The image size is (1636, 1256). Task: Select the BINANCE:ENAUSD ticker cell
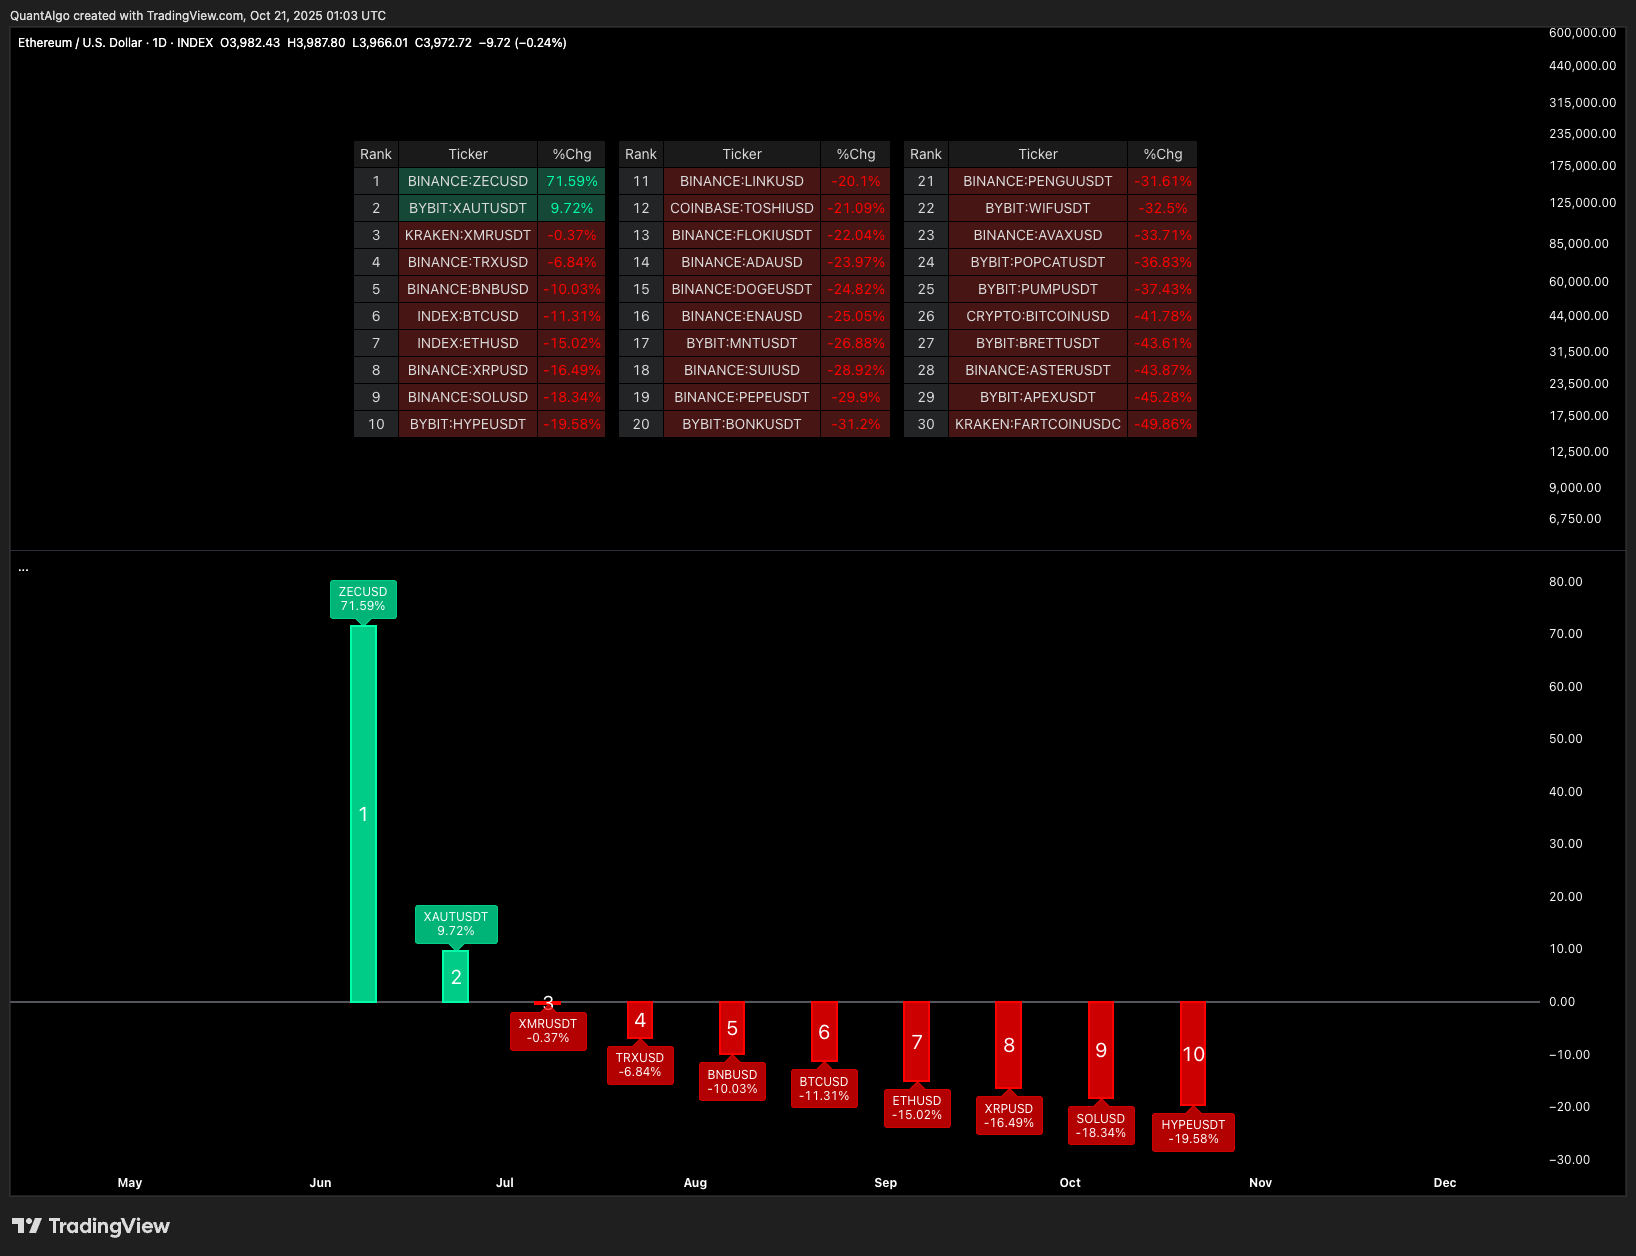click(742, 316)
